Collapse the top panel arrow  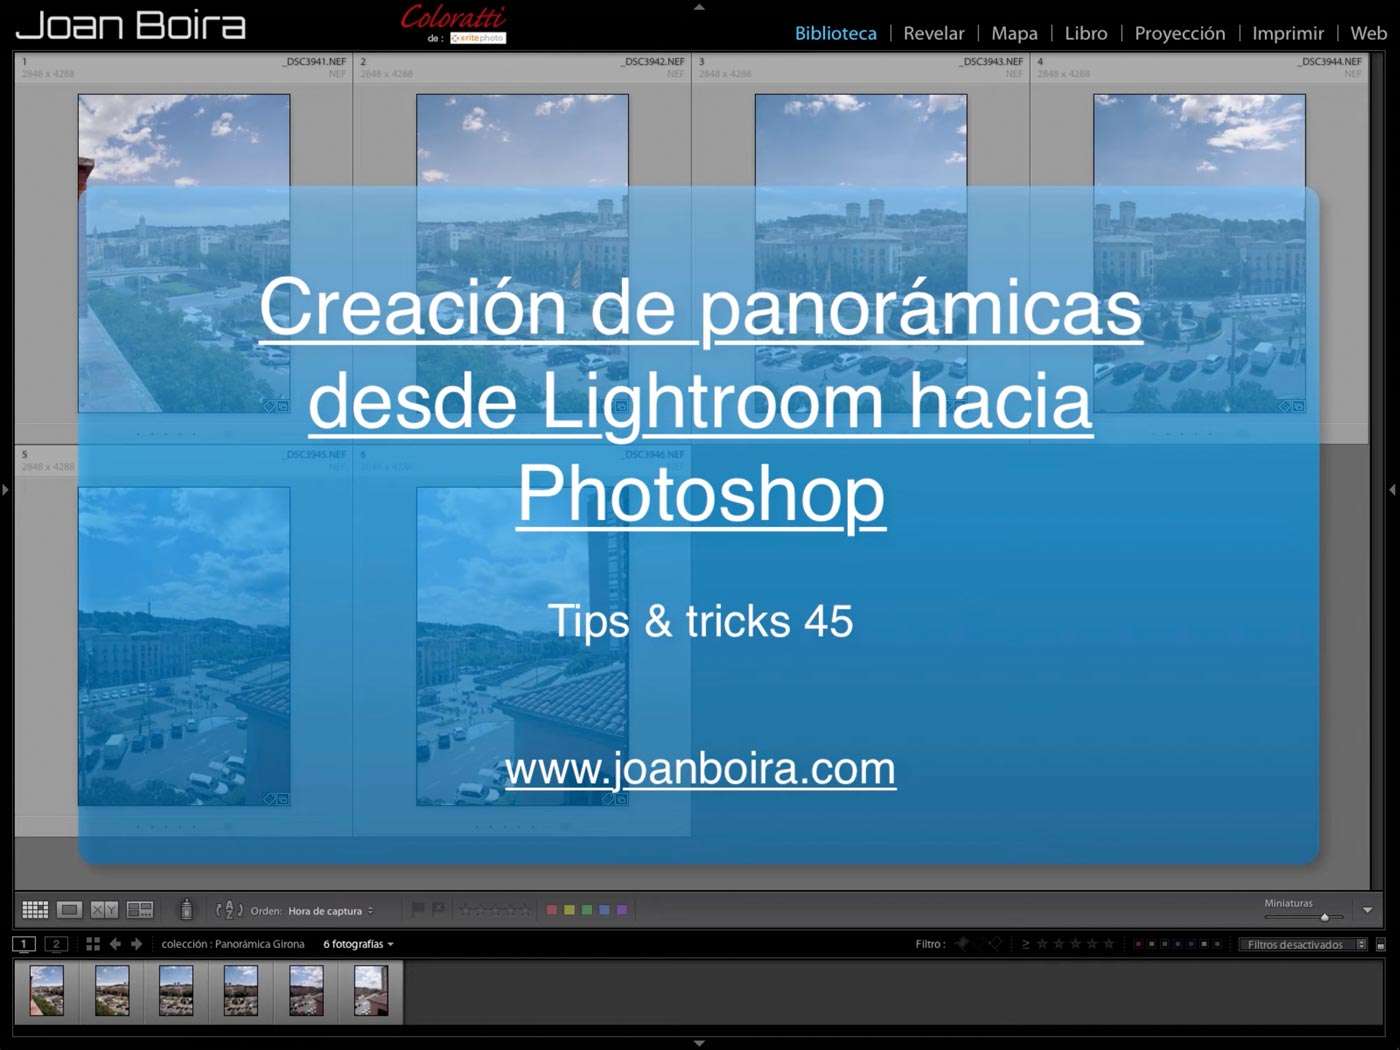click(x=700, y=7)
